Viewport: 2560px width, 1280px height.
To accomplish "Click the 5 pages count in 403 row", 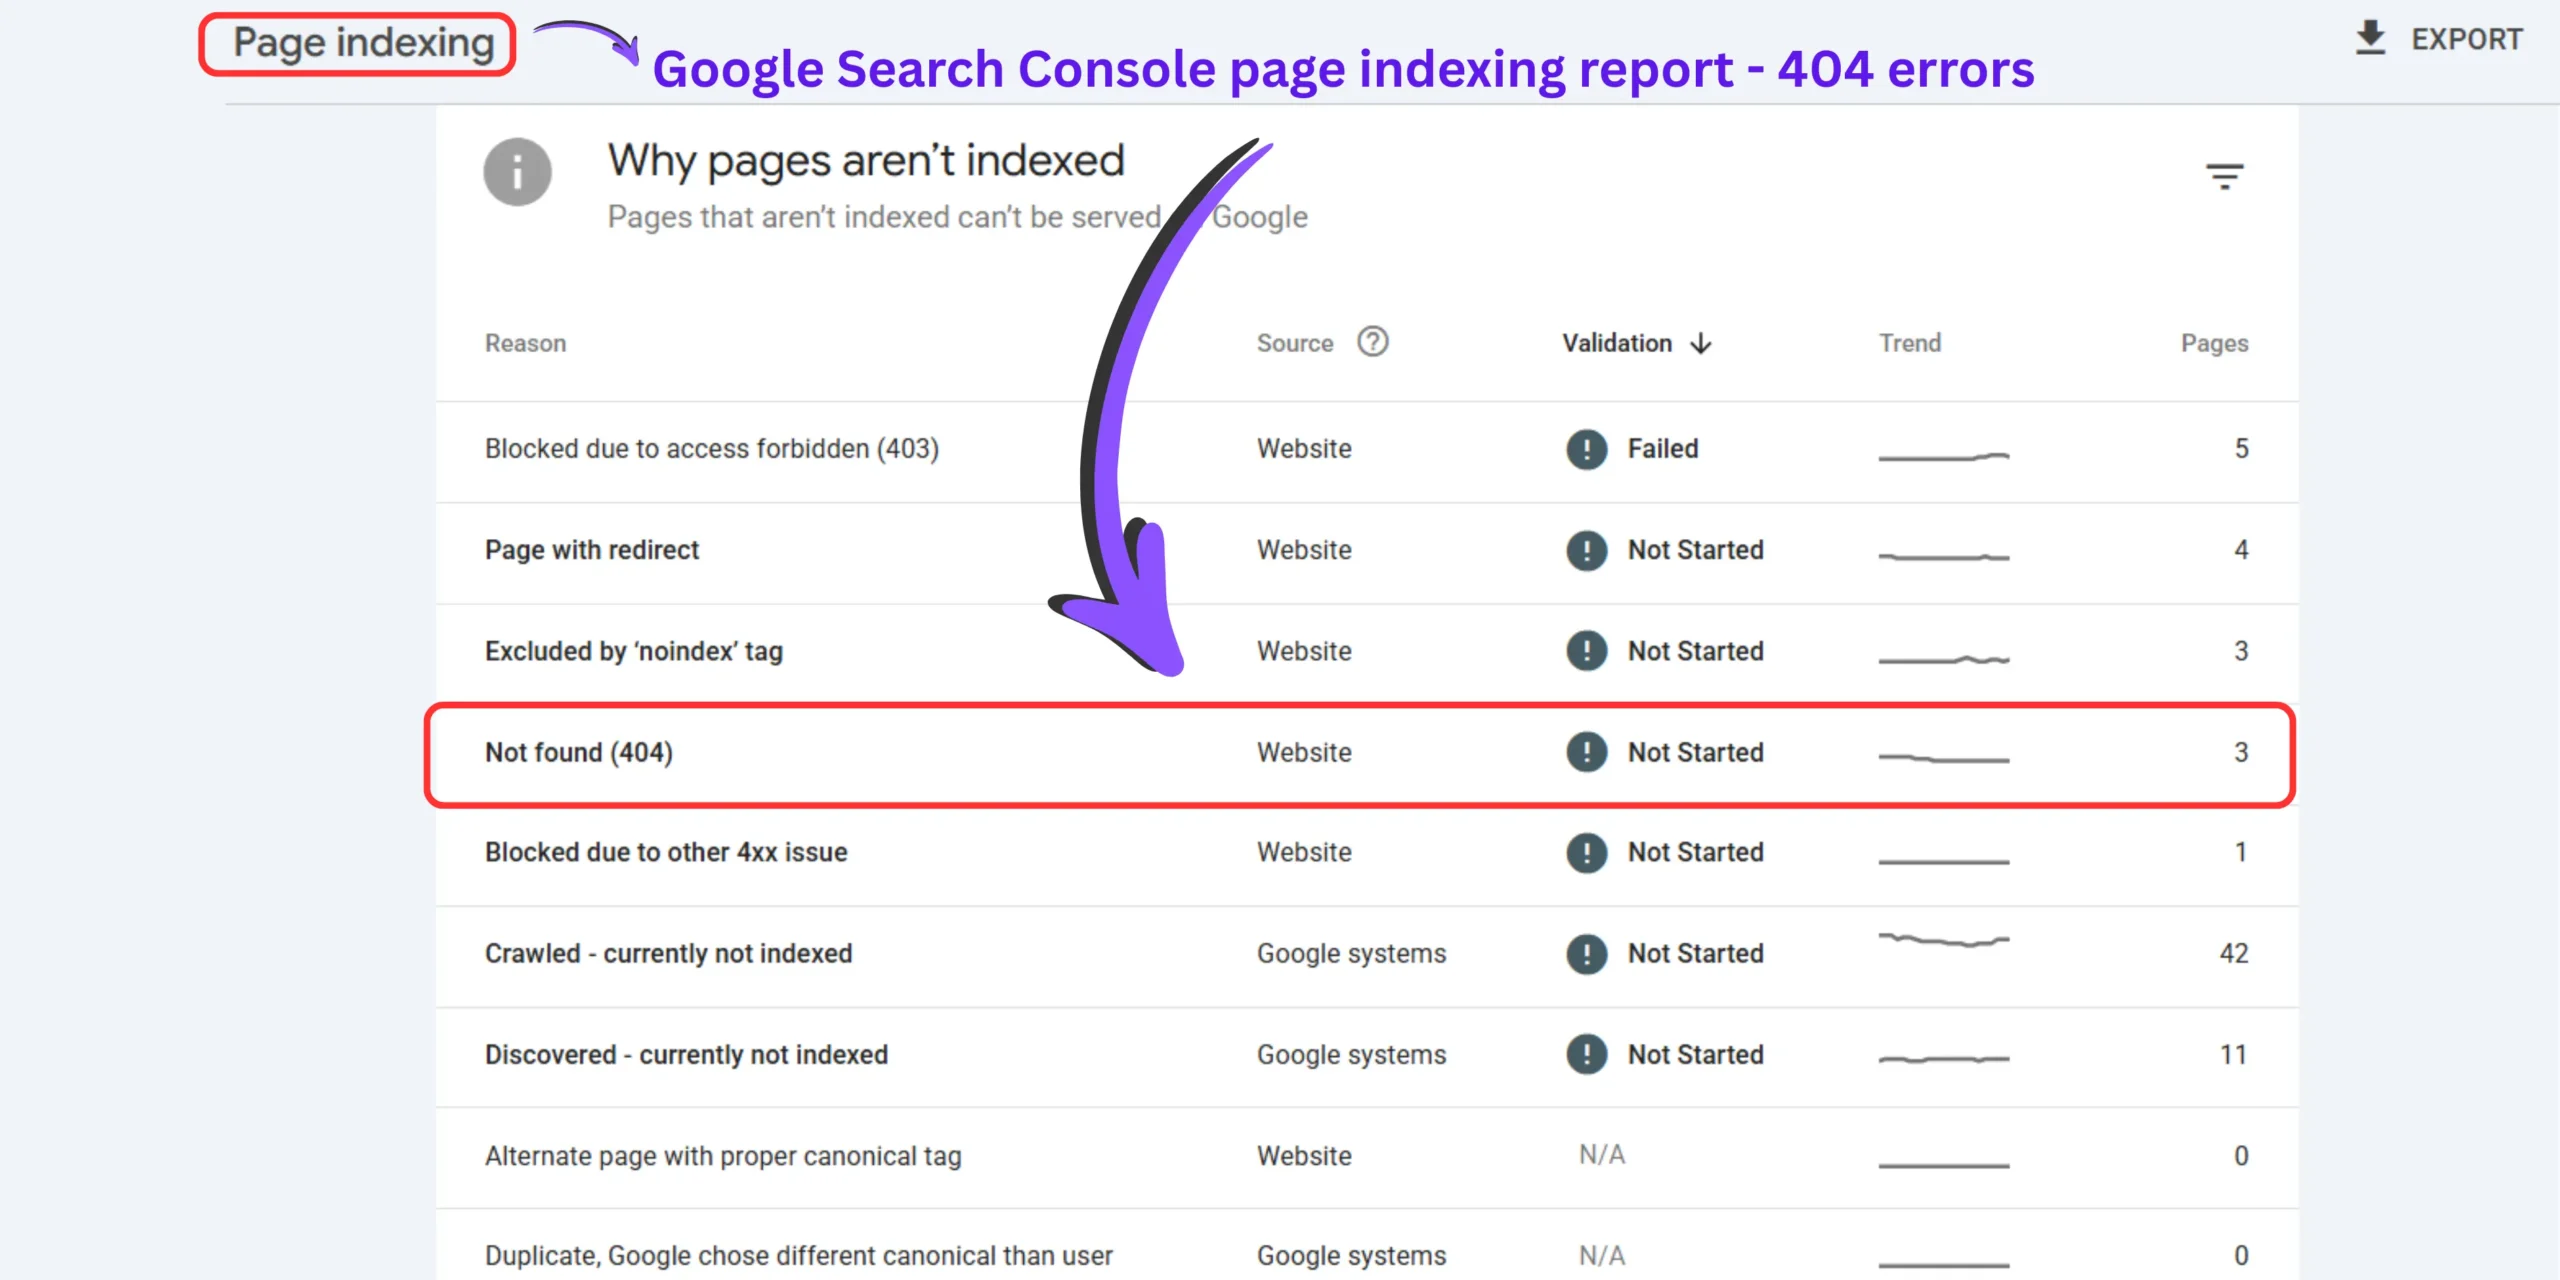I will (x=2242, y=449).
